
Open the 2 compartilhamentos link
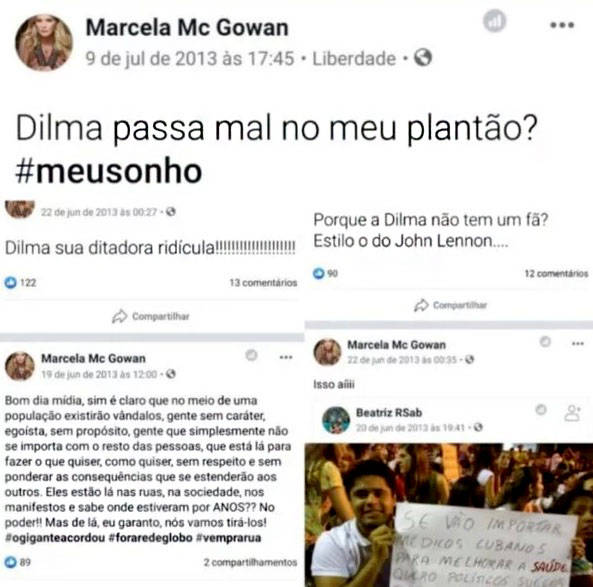(250, 562)
